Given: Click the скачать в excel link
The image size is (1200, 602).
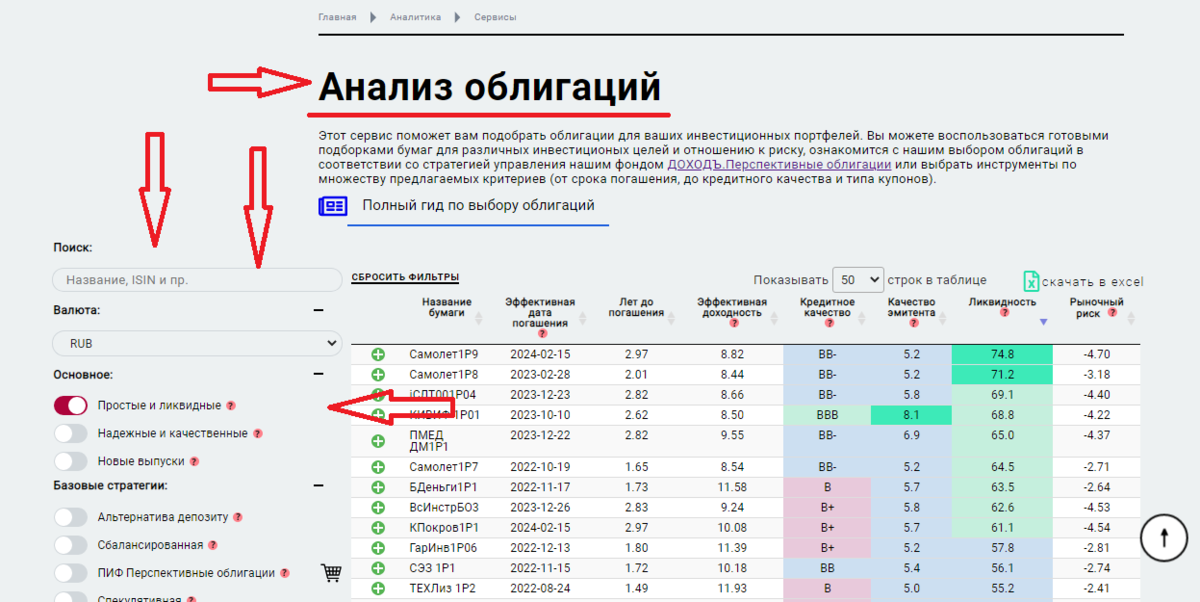Looking at the screenshot, I should tap(1092, 282).
